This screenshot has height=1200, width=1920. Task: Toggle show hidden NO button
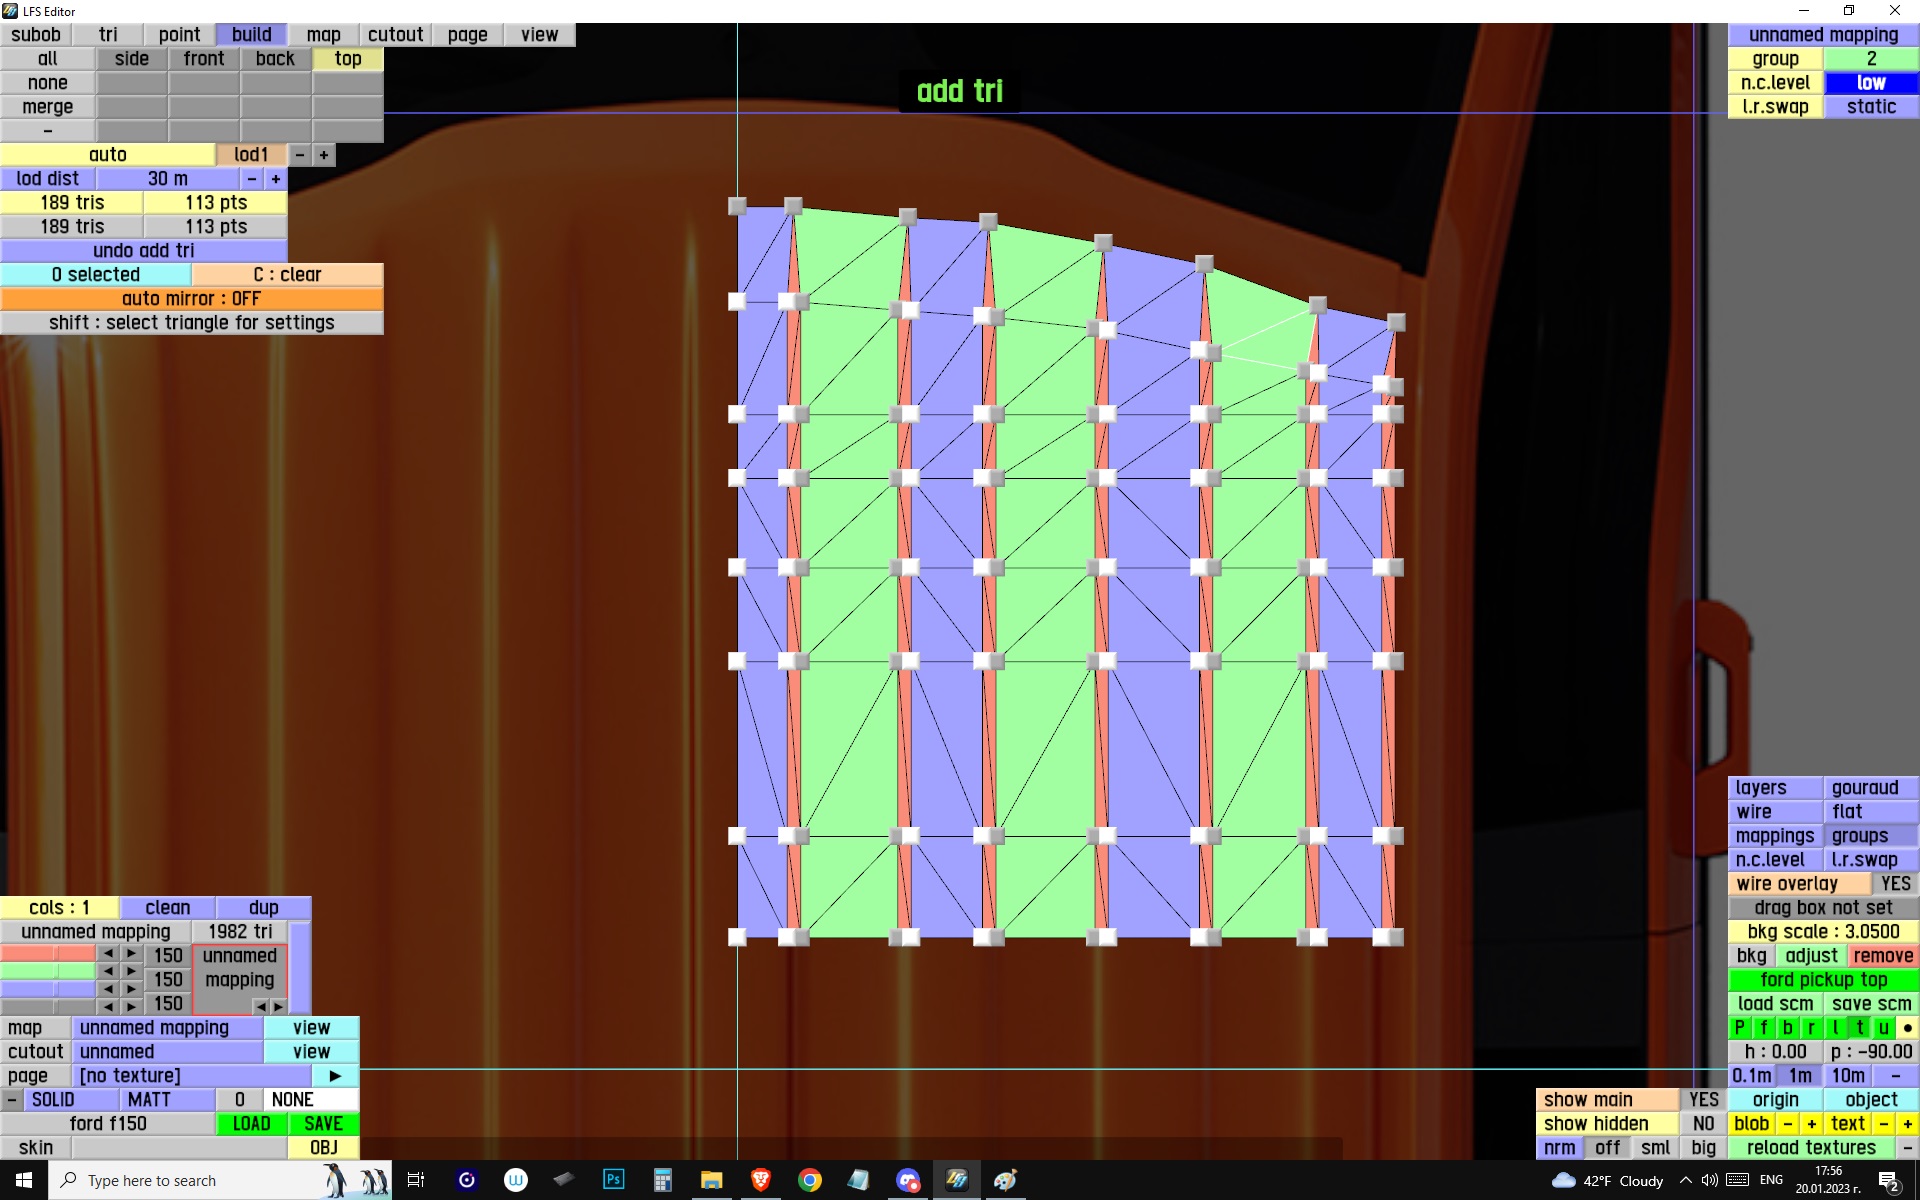point(1703,1124)
